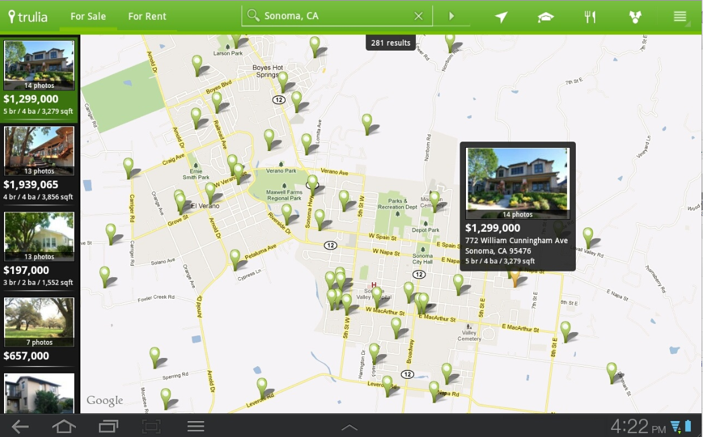Expand search options arrow next to search

pos(451,16)
